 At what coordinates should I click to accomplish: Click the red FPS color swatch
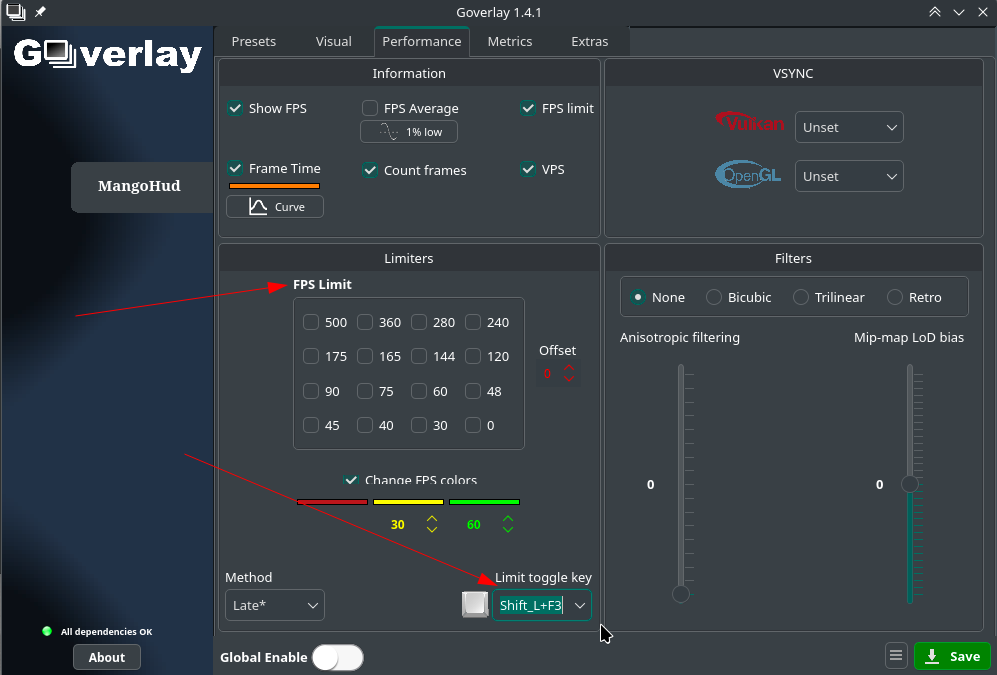[x=333, y=502]
